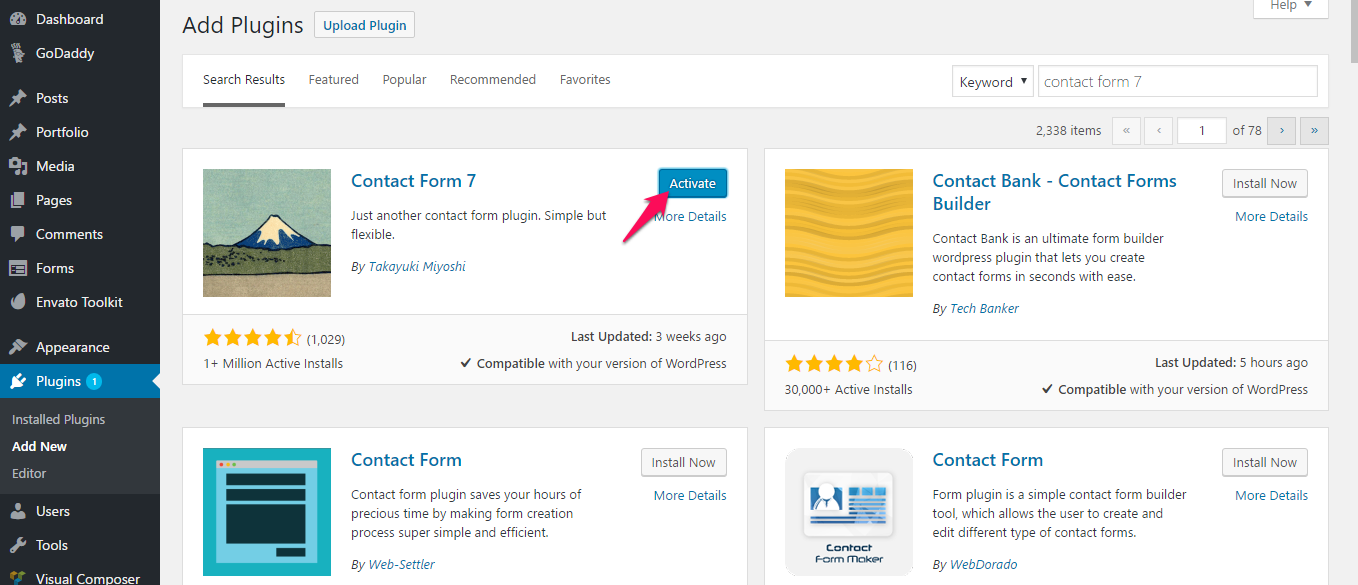Click the Posts pushpin icon
Image resolution: width=1358 pixels, height=585 pixels.
coord(17,98)
